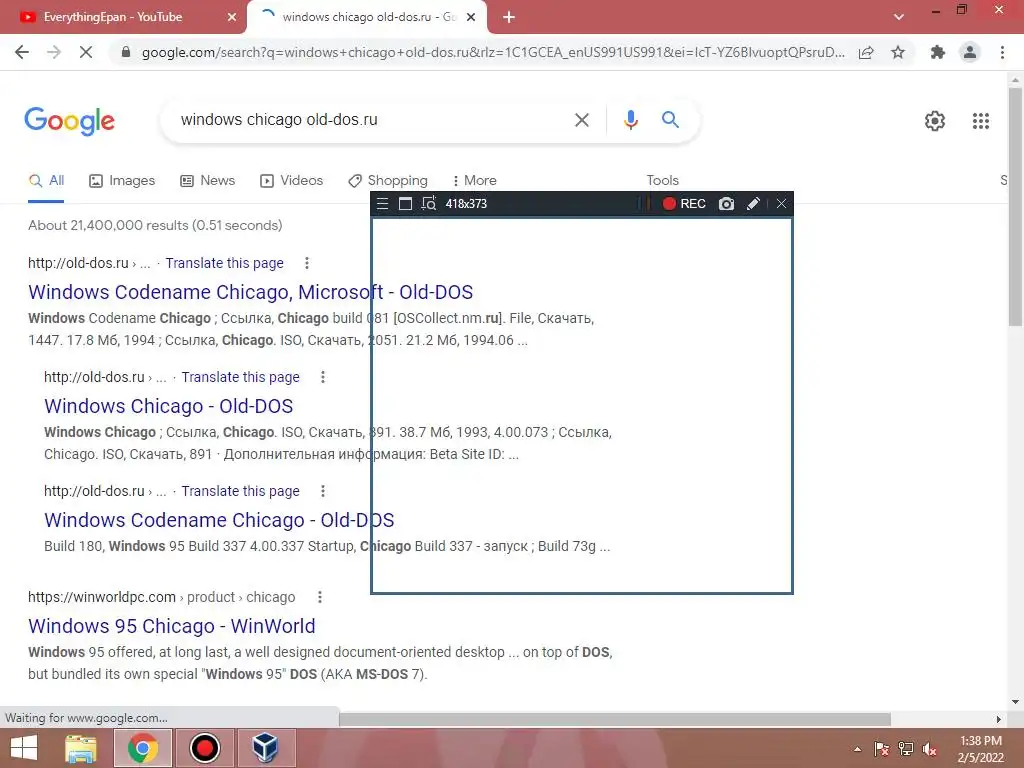This screenshot has height=768, width=1024.
Task: Open the search Tools options
Action: pyautogui.click(x=662, y=180)
